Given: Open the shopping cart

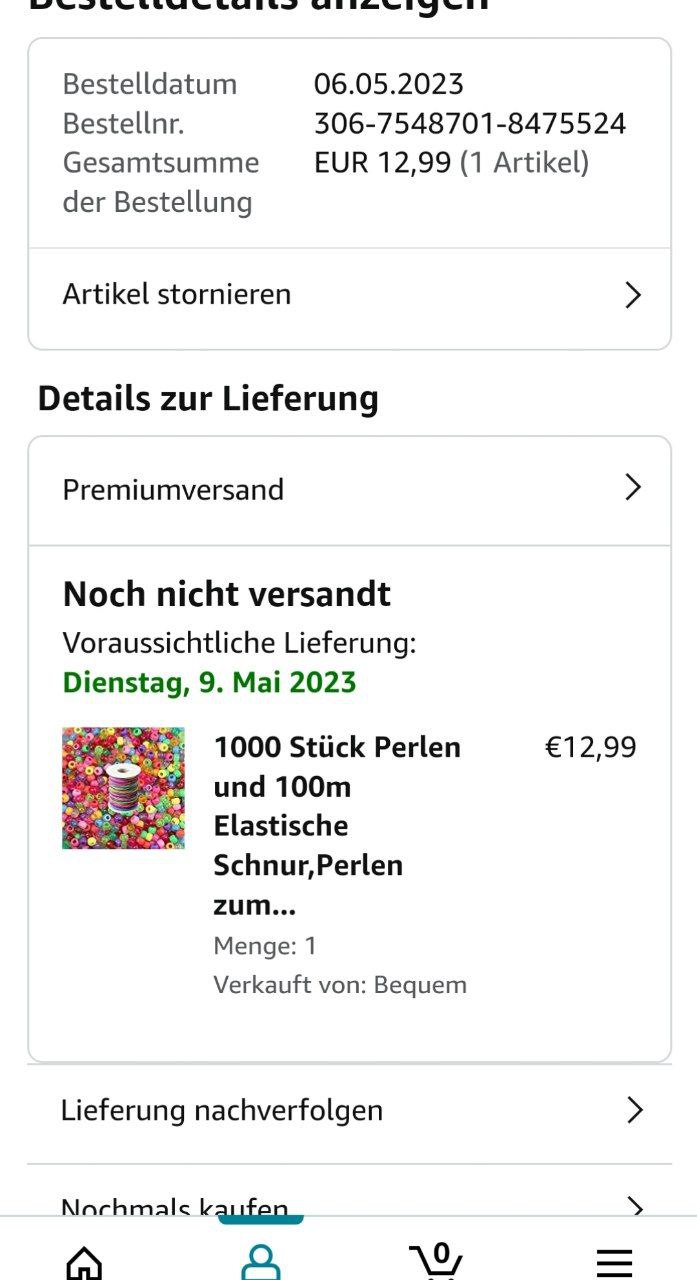Looking at the screenshot, I should coord(437,1260).
